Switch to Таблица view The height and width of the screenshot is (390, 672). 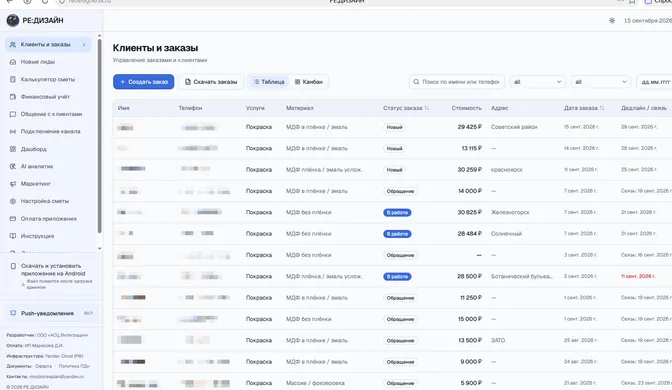[269, 81]
